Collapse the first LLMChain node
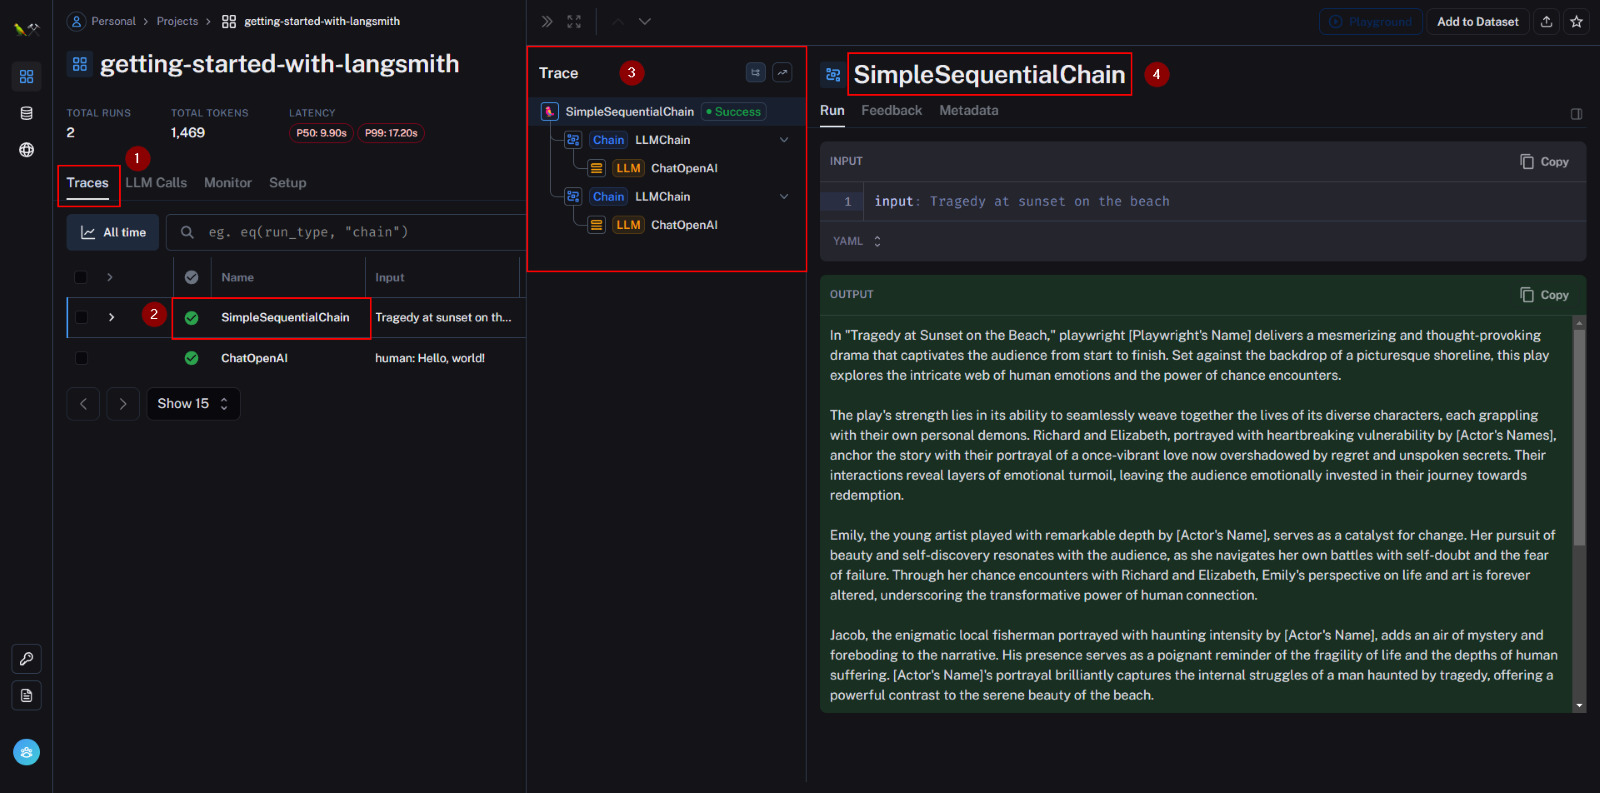 784,140
